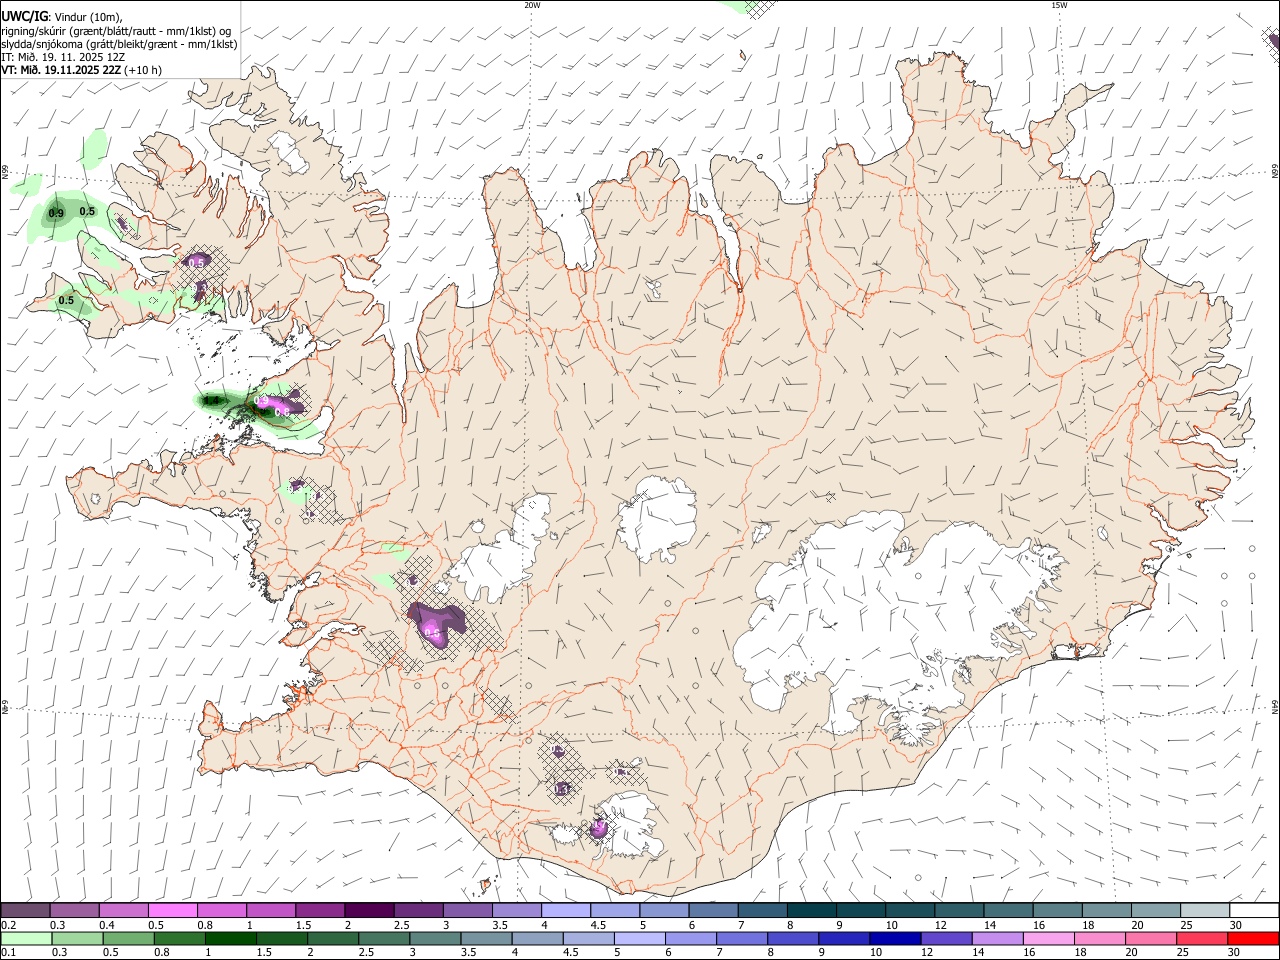1280x960 pixels.
Task: Click the 'rigning/skúrir' legend description line
Action: [x=115, y=31]
